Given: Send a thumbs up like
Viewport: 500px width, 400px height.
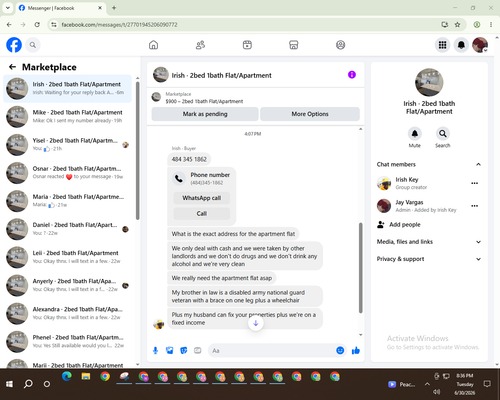Looking at the screenshot, I should pyautogui.click(x=356, y=350).
